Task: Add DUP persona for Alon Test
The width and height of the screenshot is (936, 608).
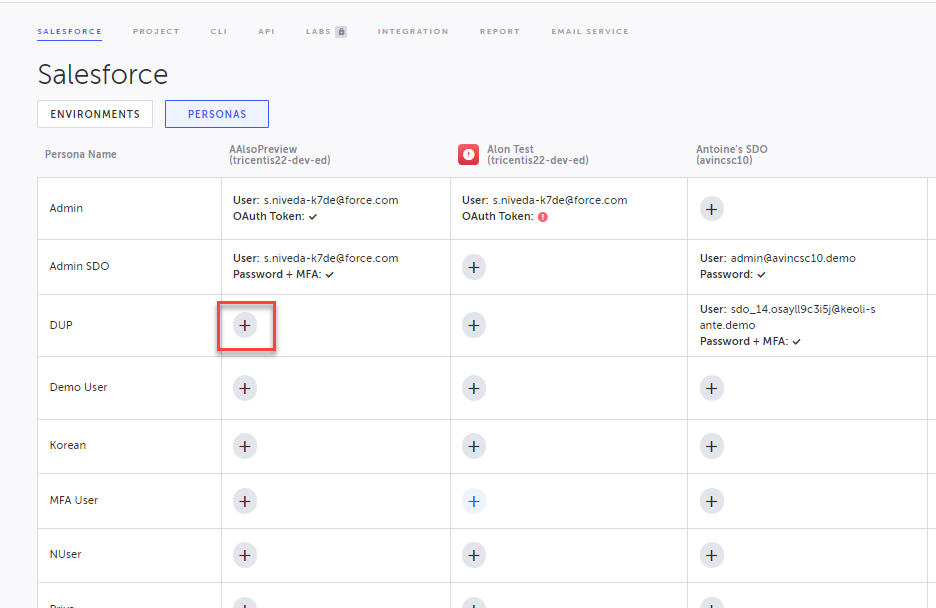Action: (x=474, y=325)
